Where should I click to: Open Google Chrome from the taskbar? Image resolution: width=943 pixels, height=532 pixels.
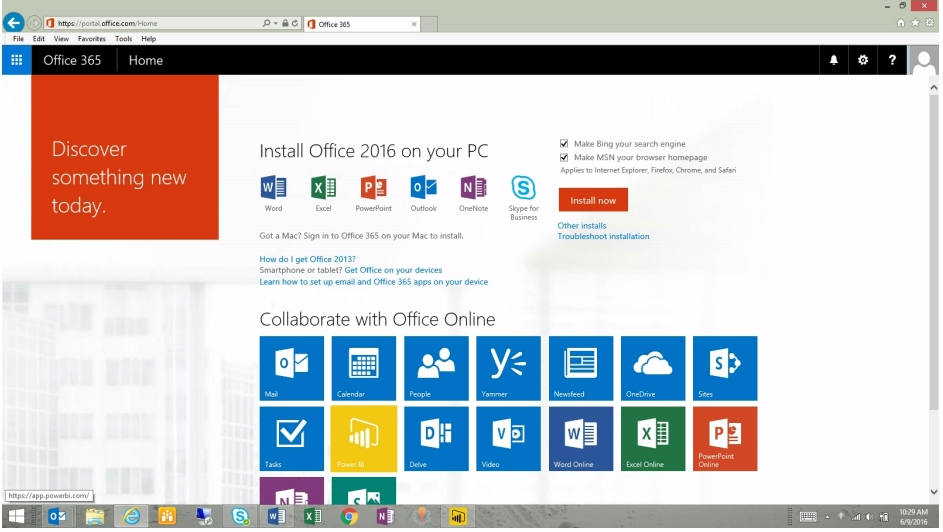tap(349, 516)
